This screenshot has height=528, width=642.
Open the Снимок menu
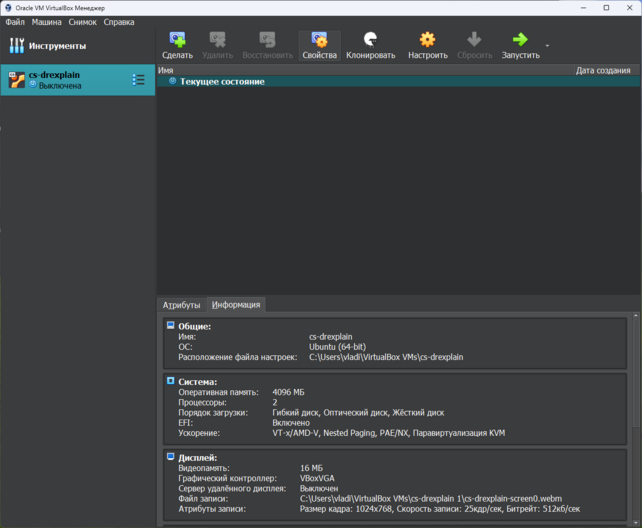click(x=82, y=22)
